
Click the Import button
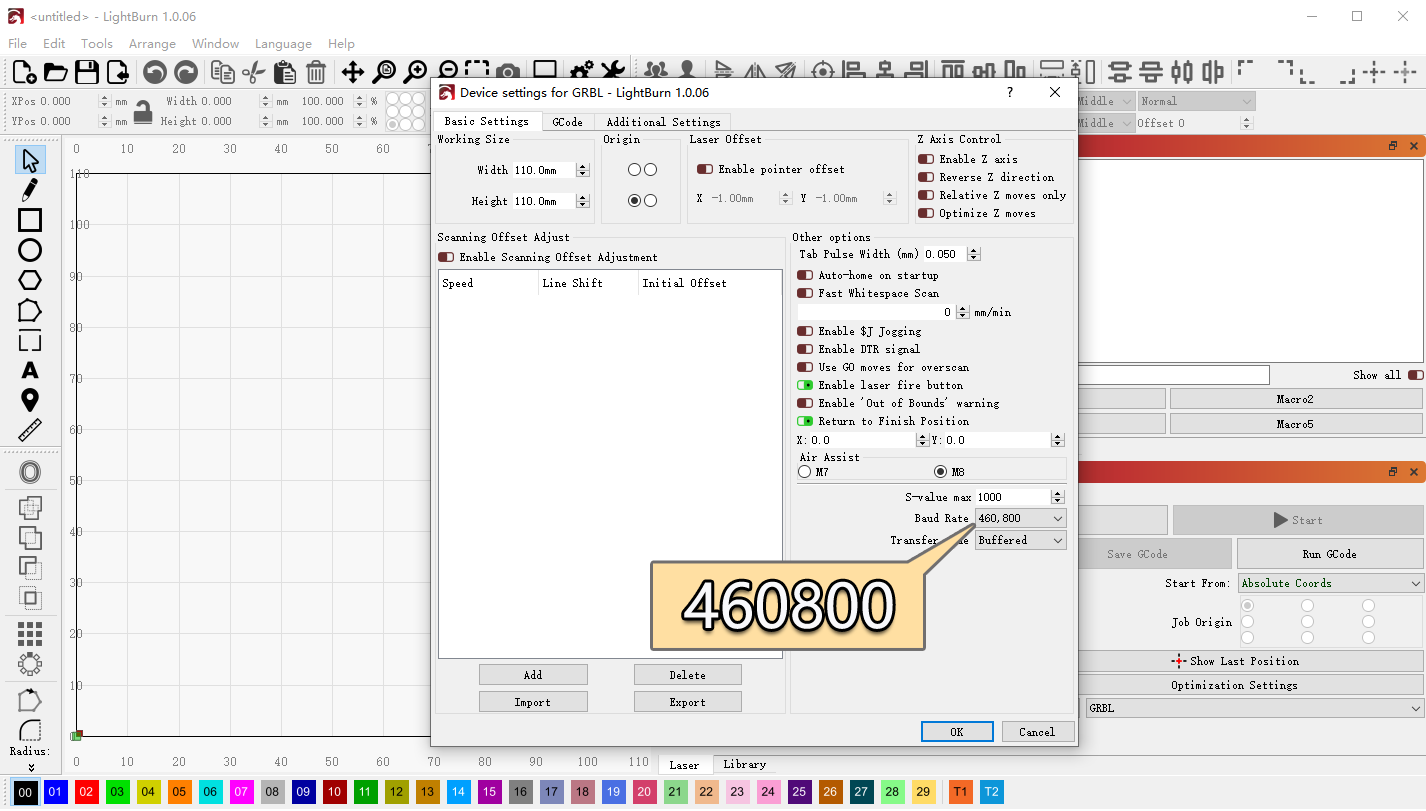pos(533,702)
